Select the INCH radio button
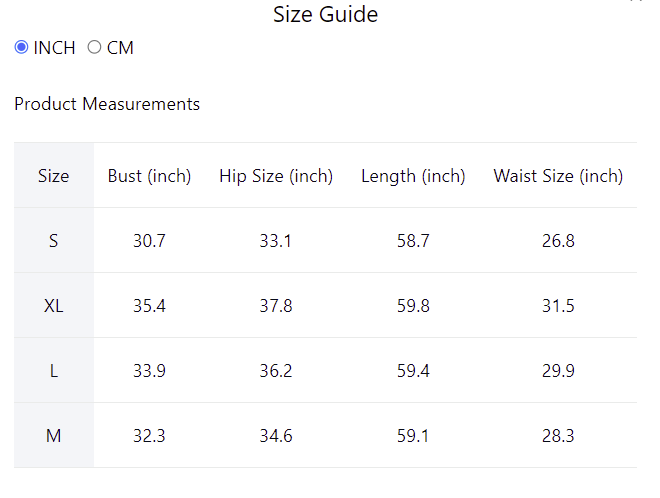660x498 pixels. (22, 47)
